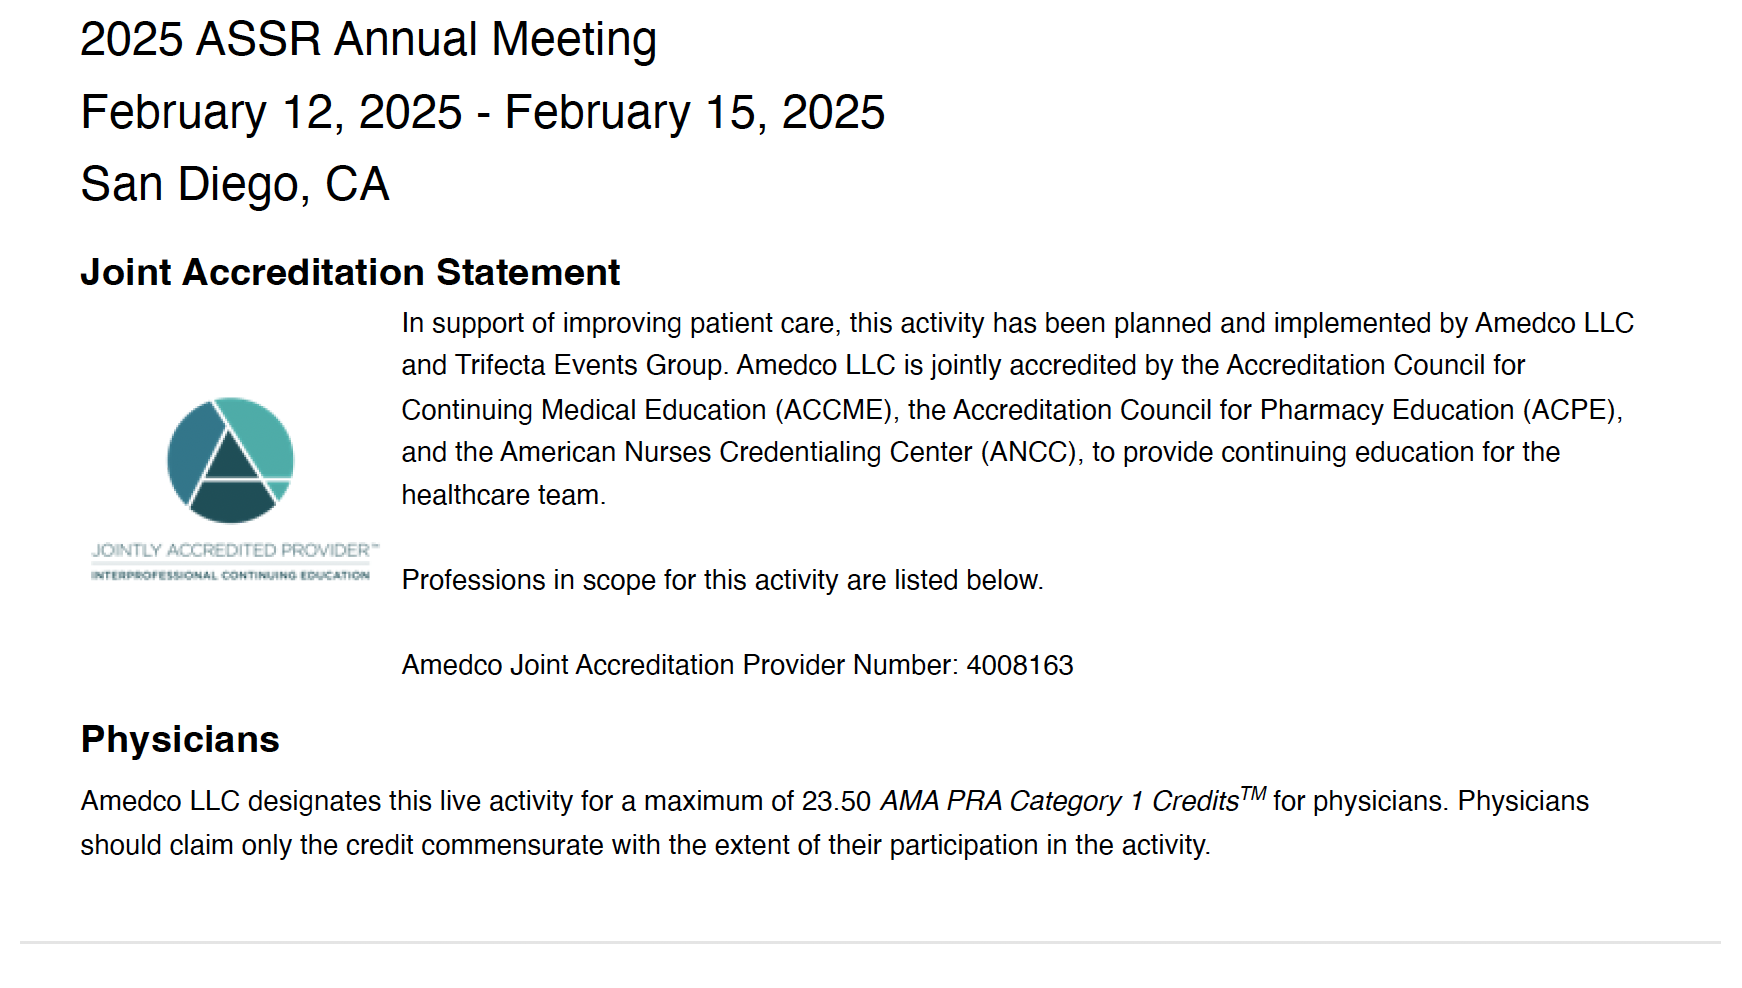Click the 'JOINTLY ACCREDITED PROVIDER' caption under logo

[235, 550]
